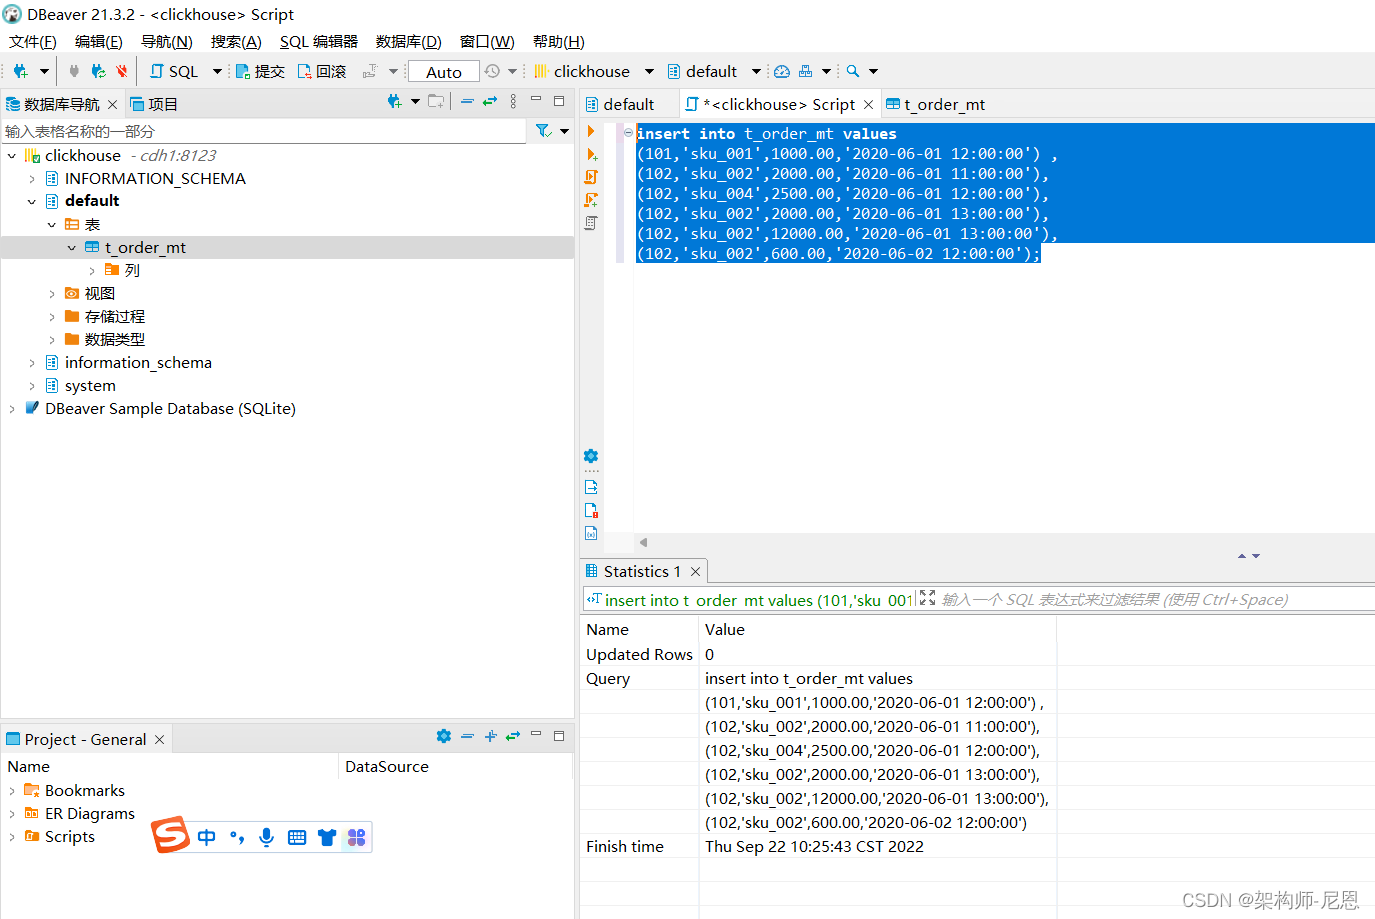This screenshot has height=919, width=1375.
Task: Select the Scripts folder in Project panel
Action: [60, 836]
